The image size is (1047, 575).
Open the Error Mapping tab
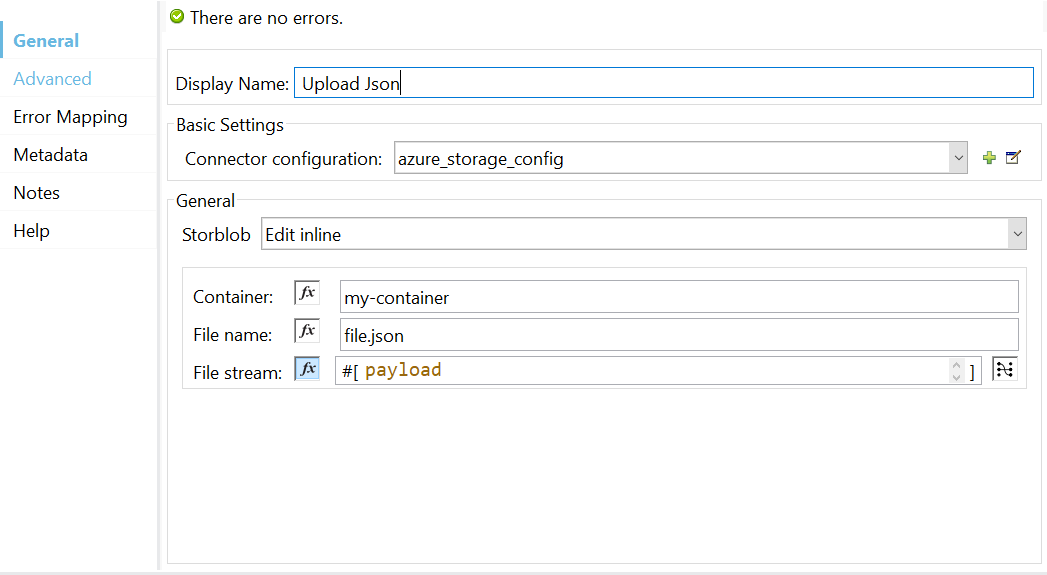pos(70,117)
